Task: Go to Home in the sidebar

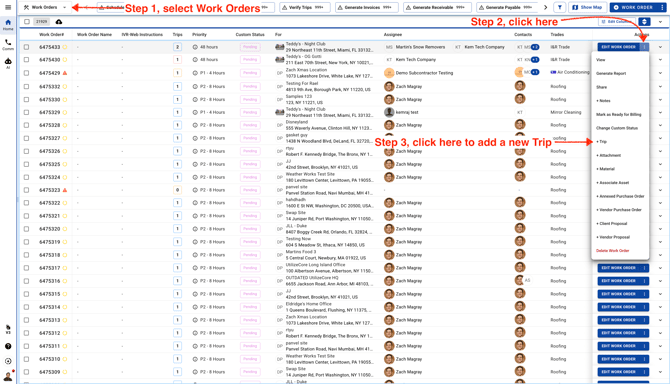Action: [8, 24]
